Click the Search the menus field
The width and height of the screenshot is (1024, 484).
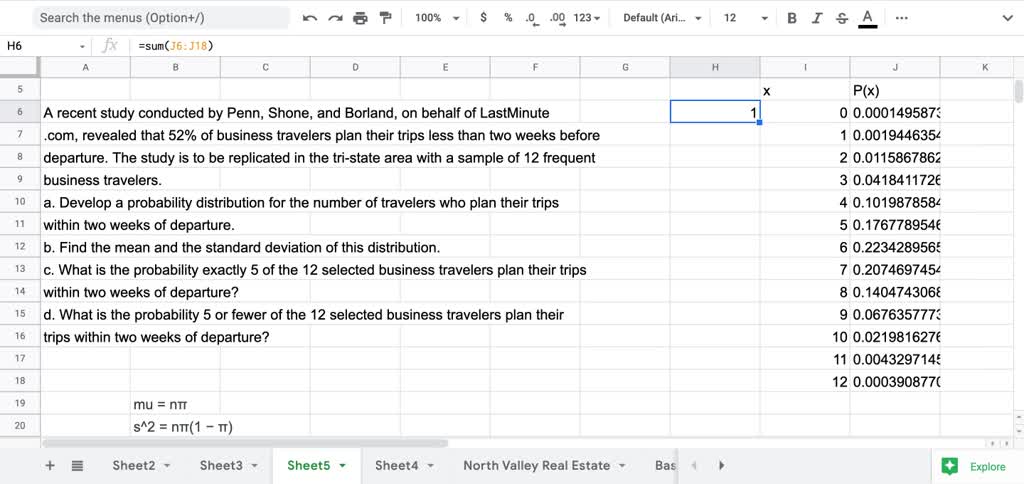point(160,18)
